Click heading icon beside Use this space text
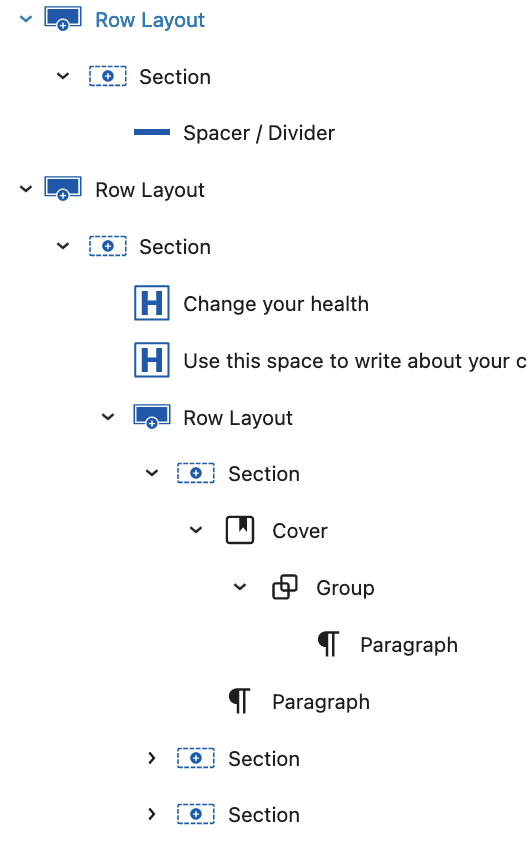Image resolution: width=532 pixels, height=848 pixels. tap(152, 360)
